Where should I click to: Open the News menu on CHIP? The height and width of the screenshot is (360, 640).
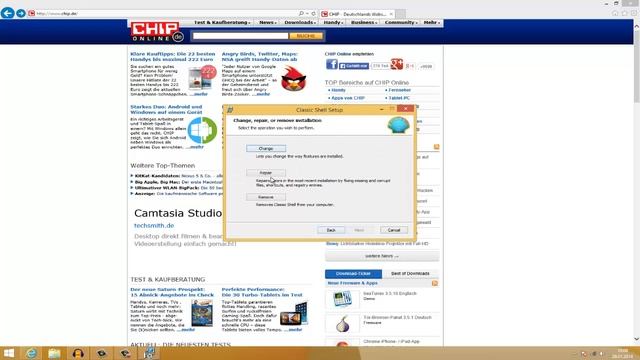click(x=268, y=22)
